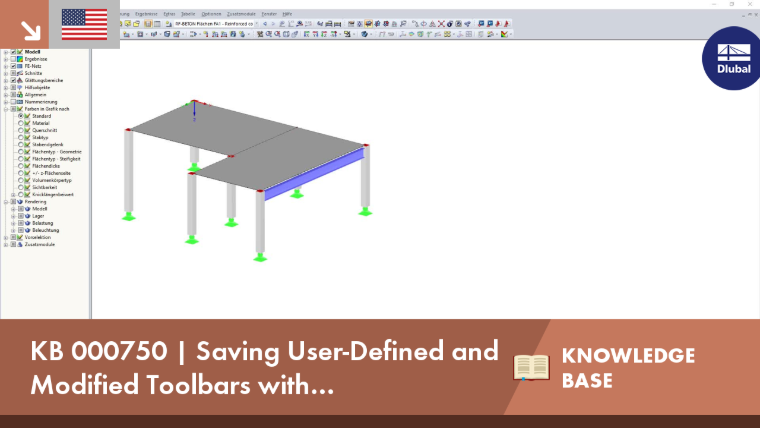Click the diagonal arrow icon at top-left

pyautogui.click(x=31, y=31)
